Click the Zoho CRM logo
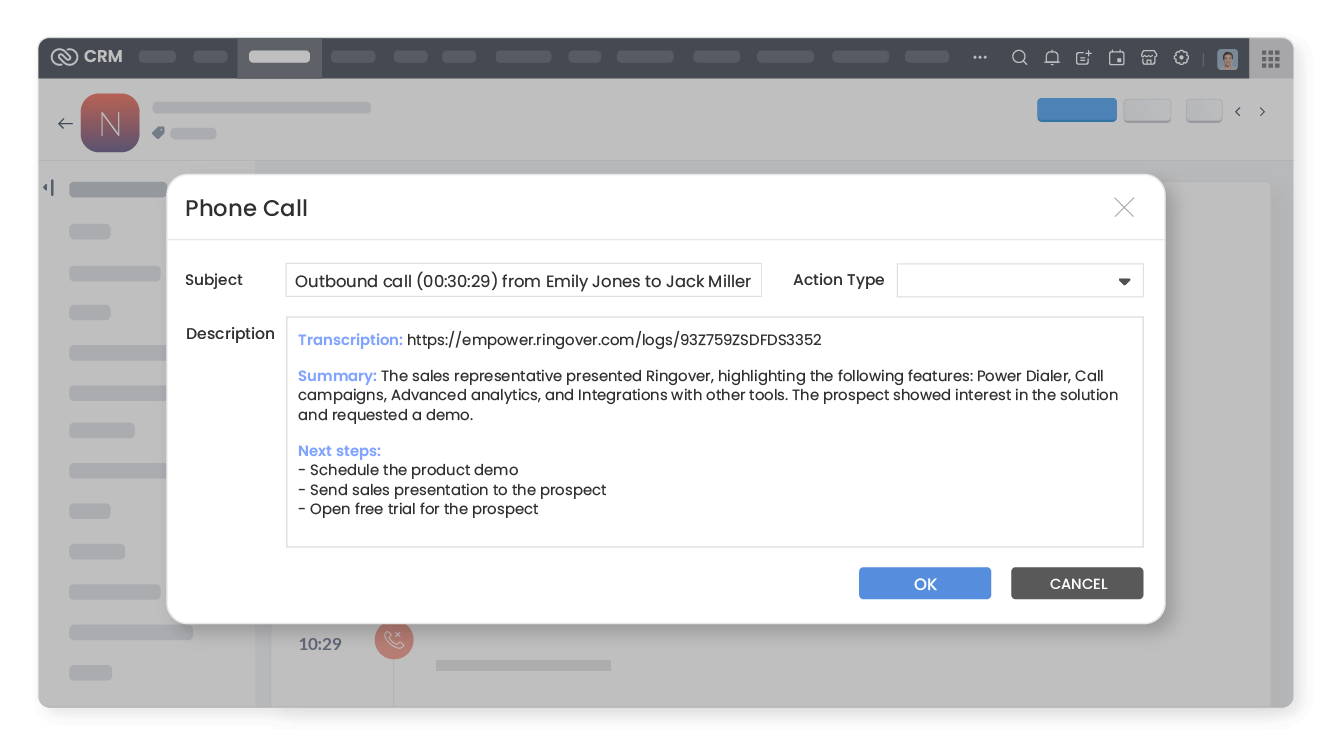This screenshot has width=1332, height=746. 86,57
